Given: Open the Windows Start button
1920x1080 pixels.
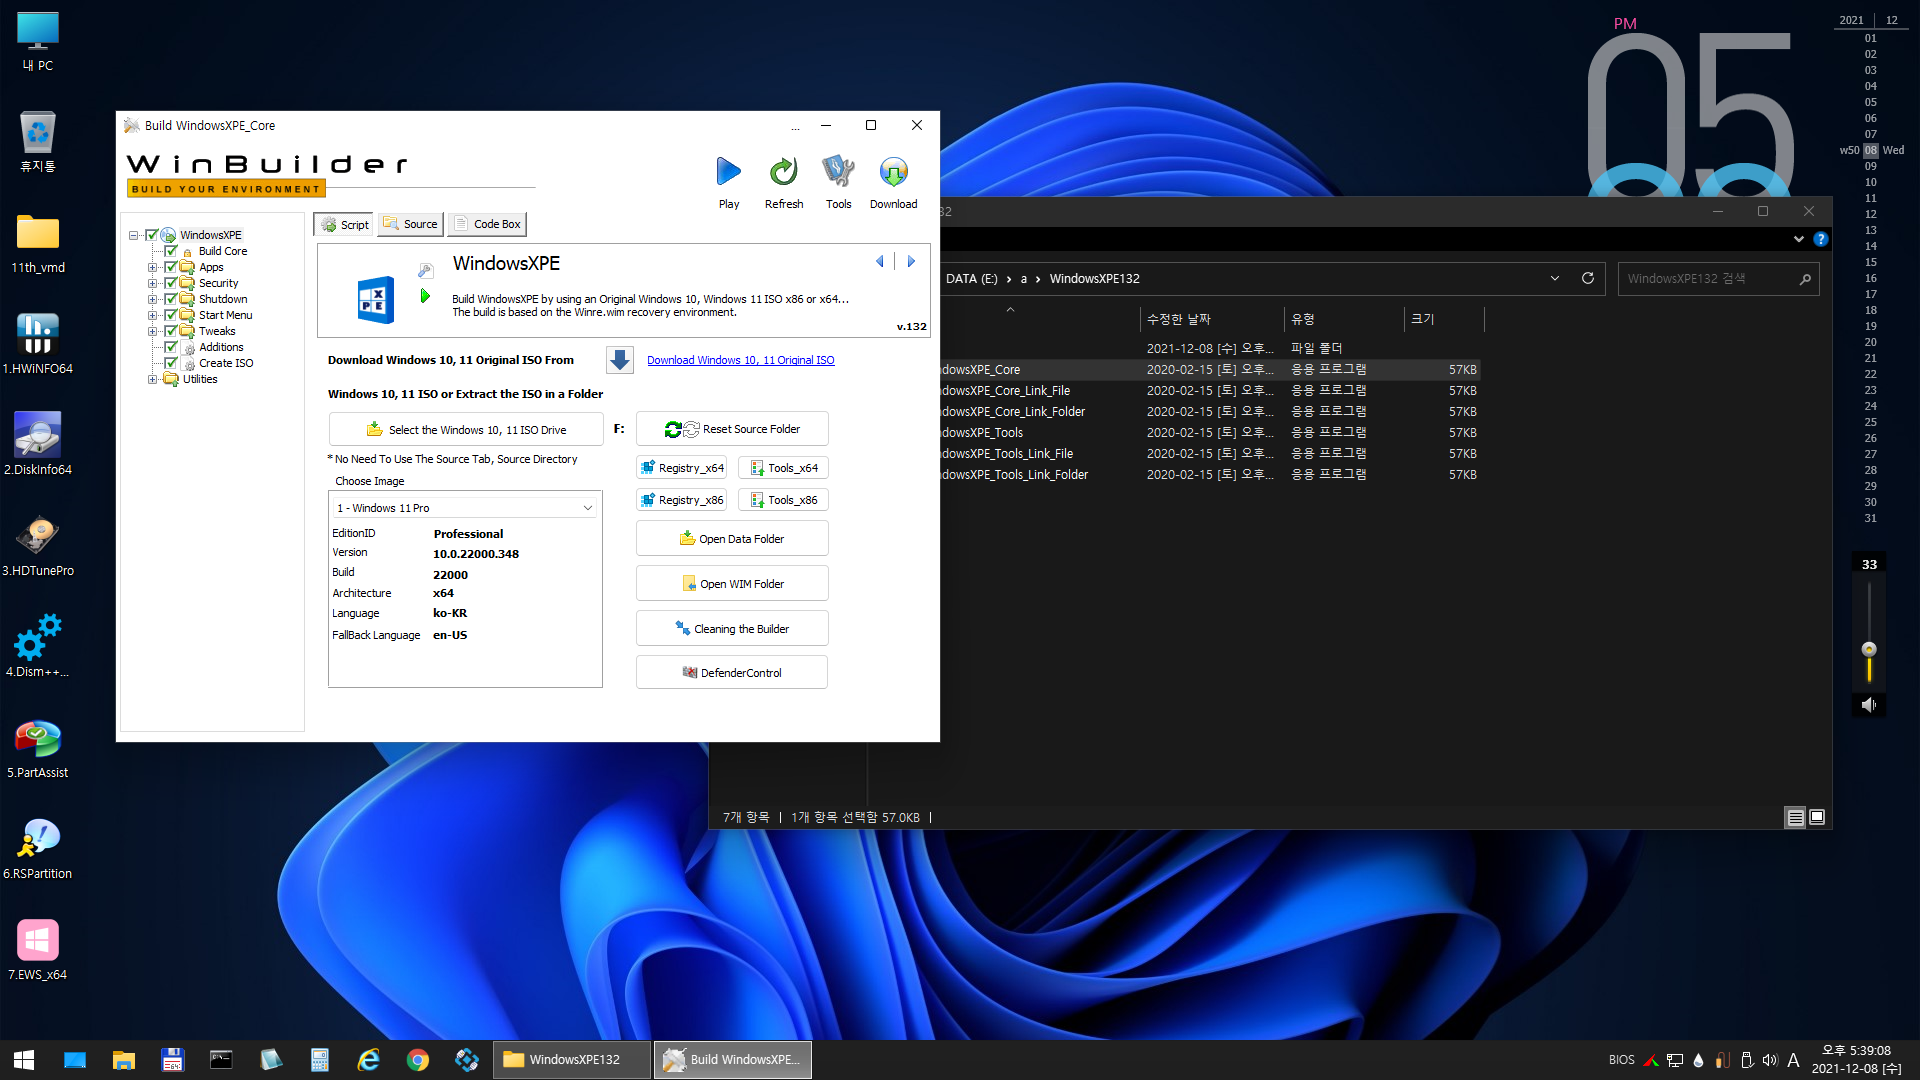Looking at the screenshot, I should coord(24,1059).
